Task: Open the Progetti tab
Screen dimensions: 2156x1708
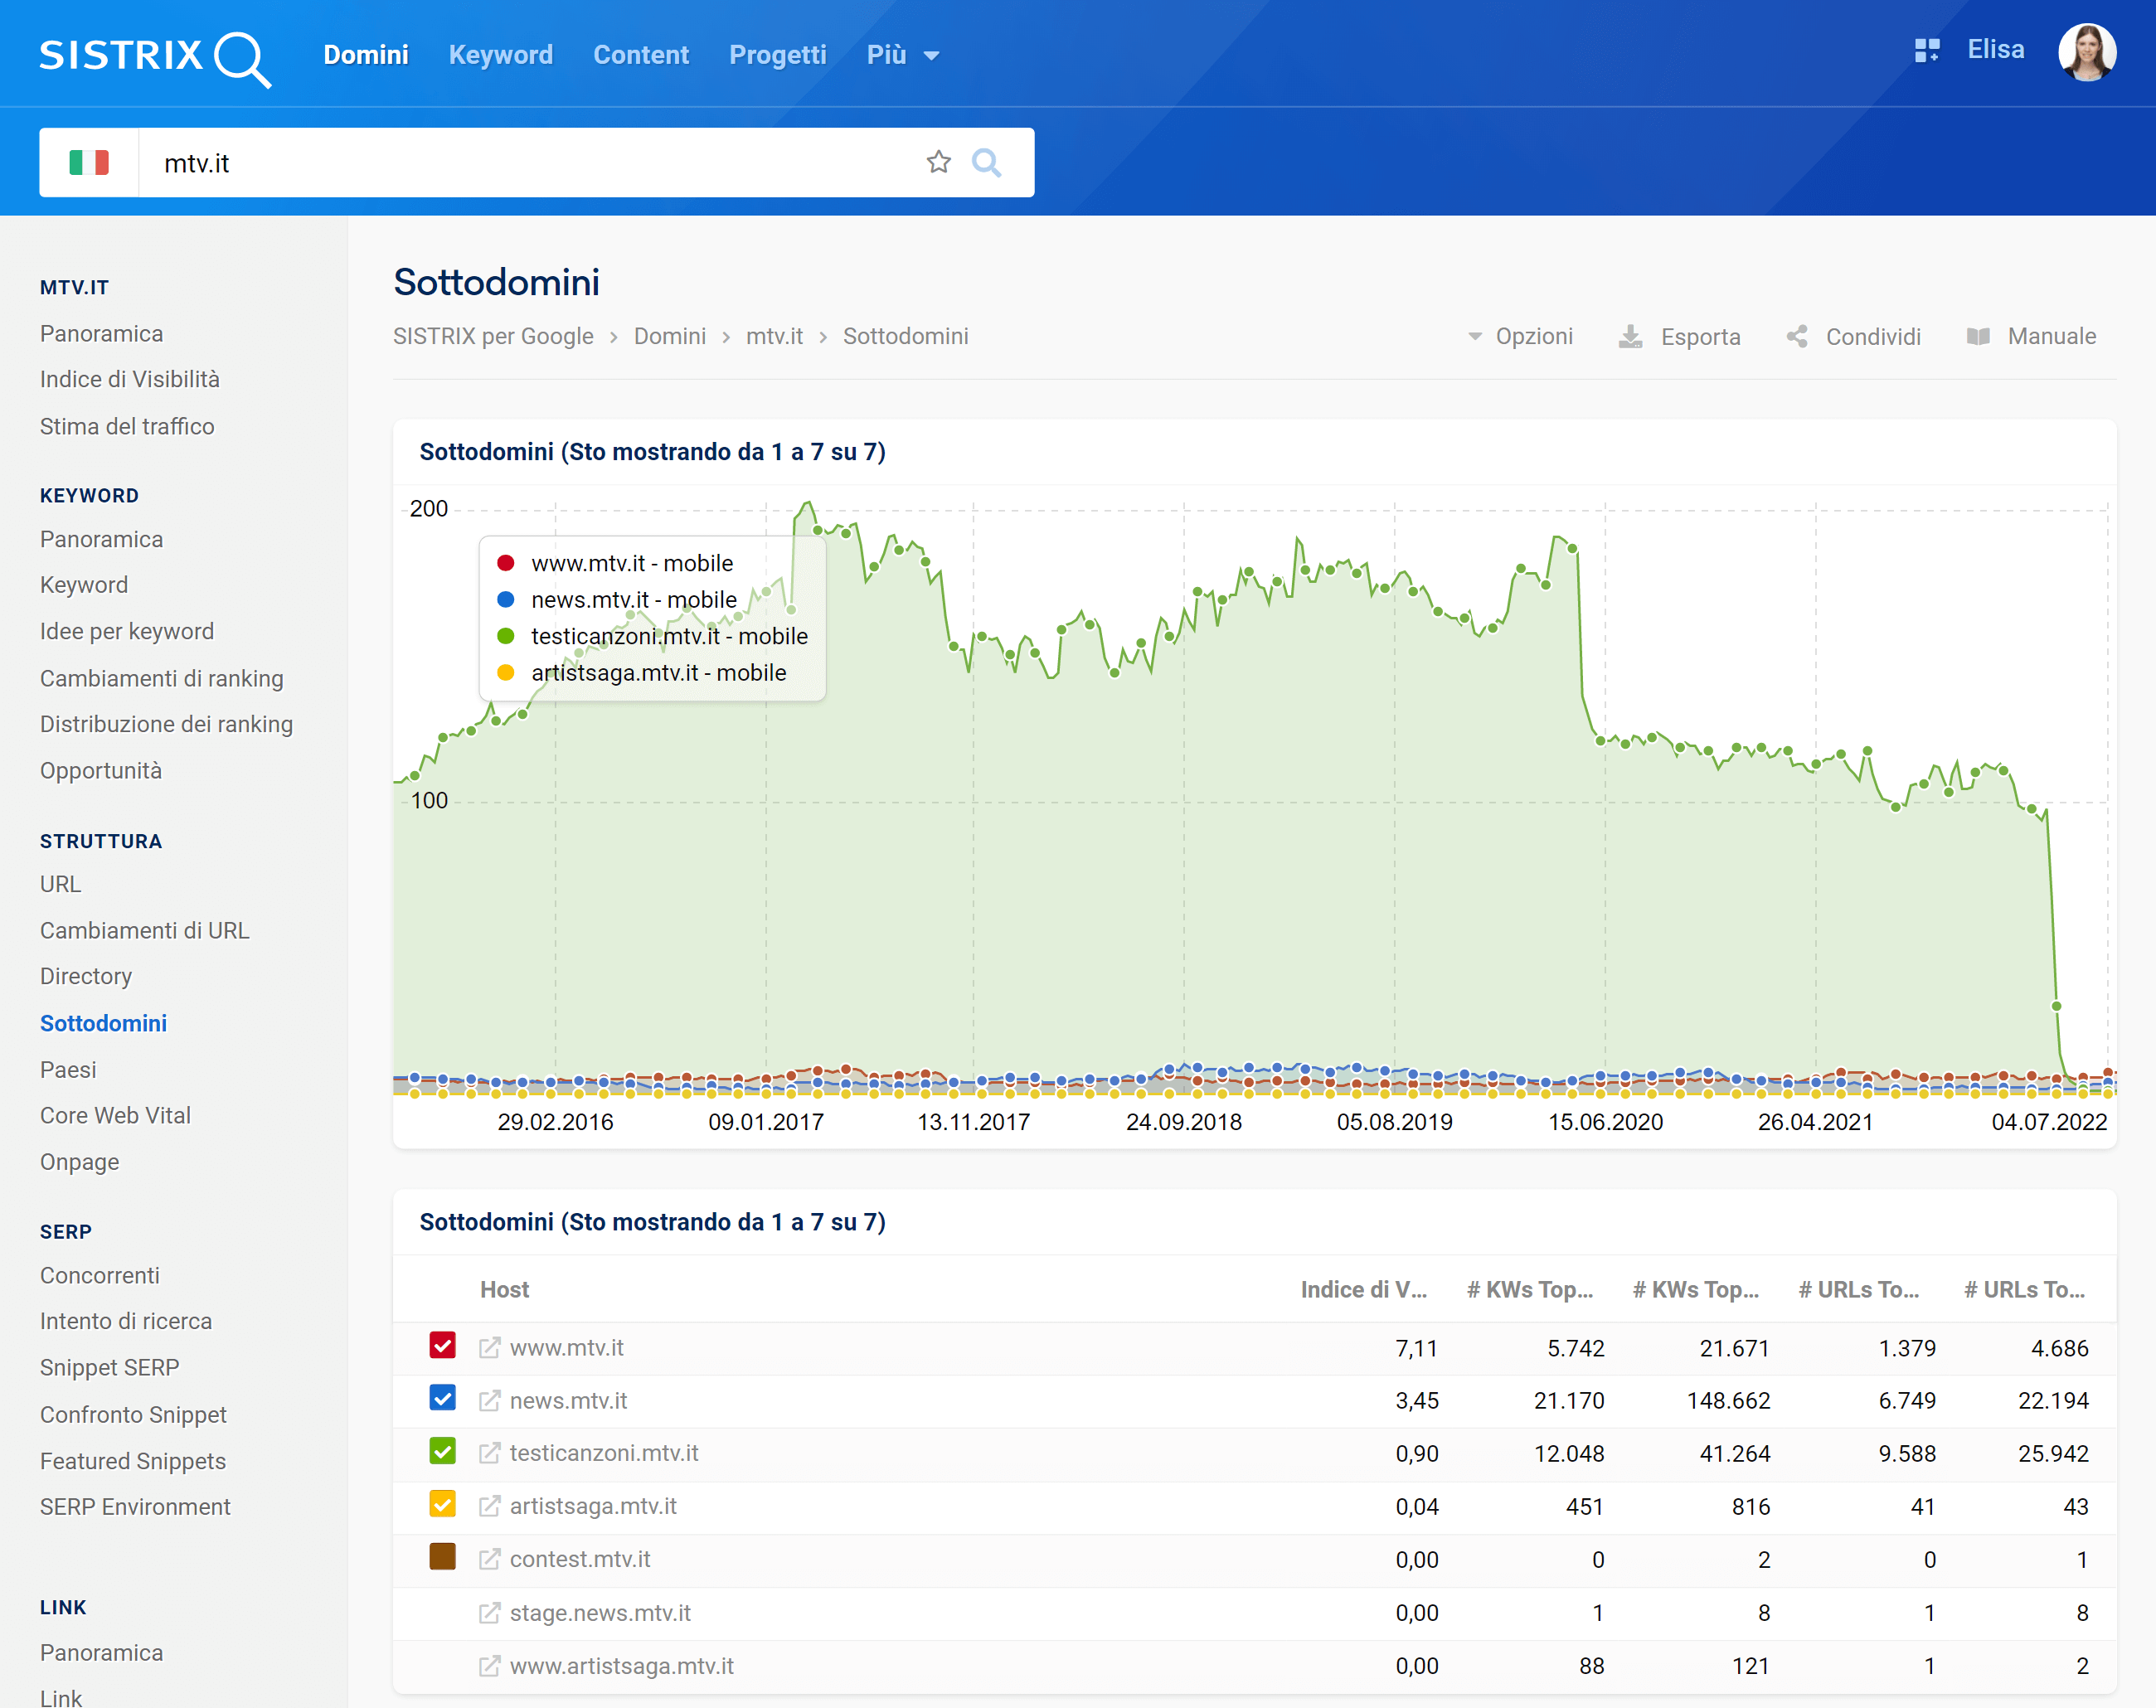Action: pyautogui.click(x=778, y=55)
